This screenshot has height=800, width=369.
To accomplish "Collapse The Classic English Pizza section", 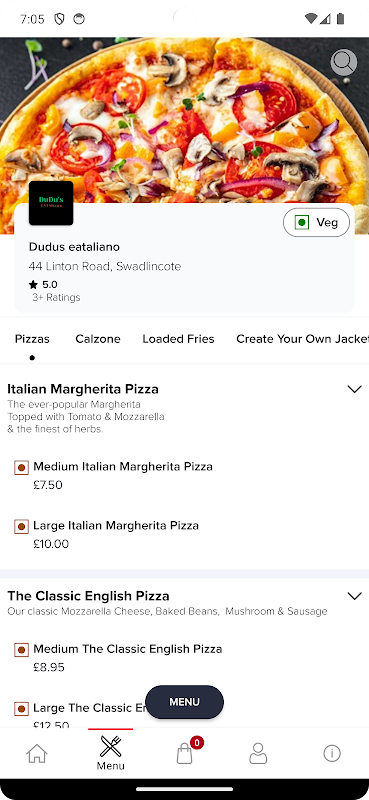I will tap(354, 596).
